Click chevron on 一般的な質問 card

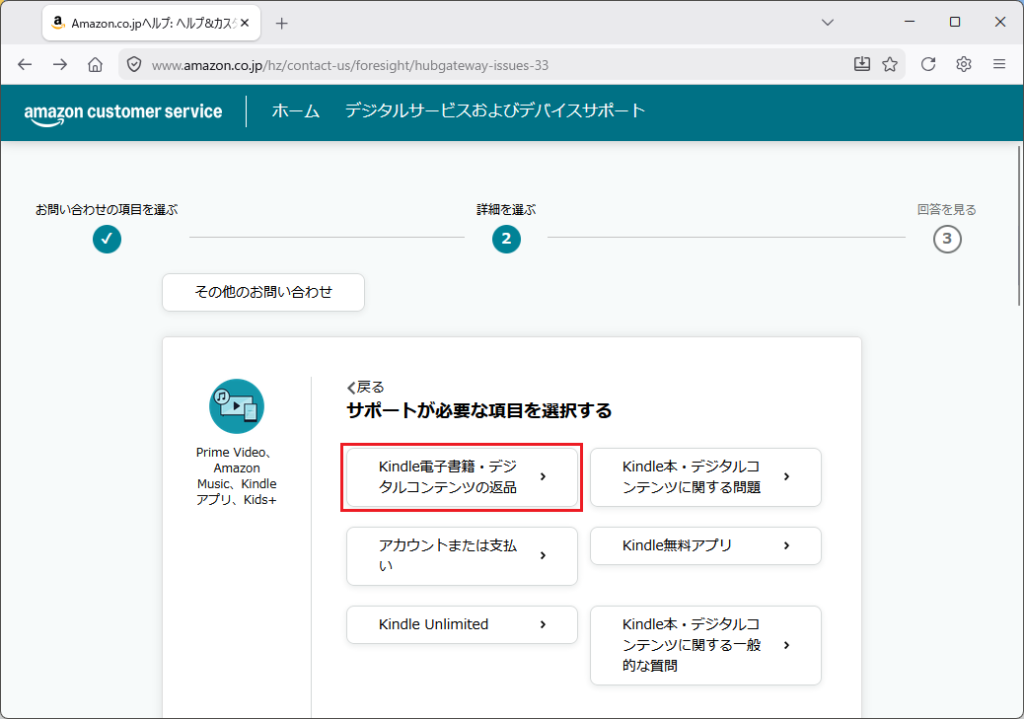tap(786, 645)
